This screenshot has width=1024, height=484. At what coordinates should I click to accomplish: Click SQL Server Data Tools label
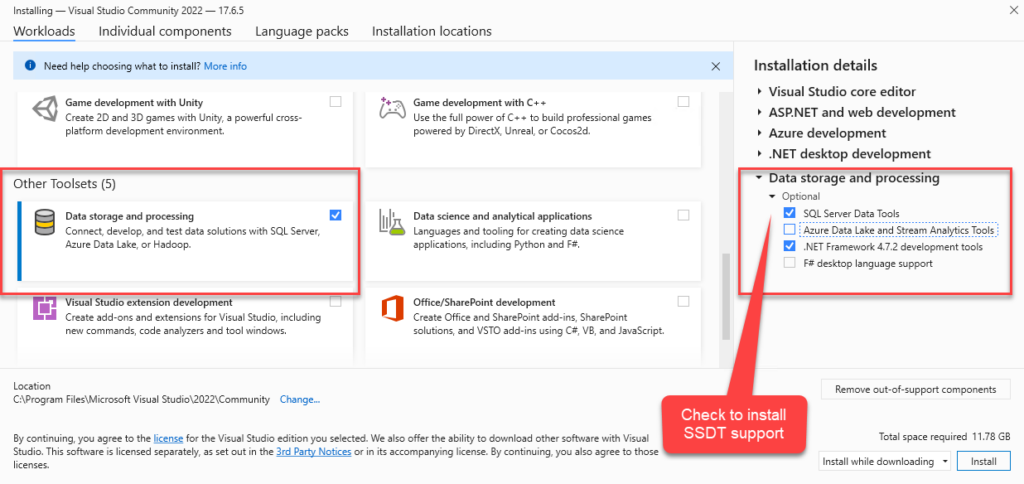click(851, 213)
